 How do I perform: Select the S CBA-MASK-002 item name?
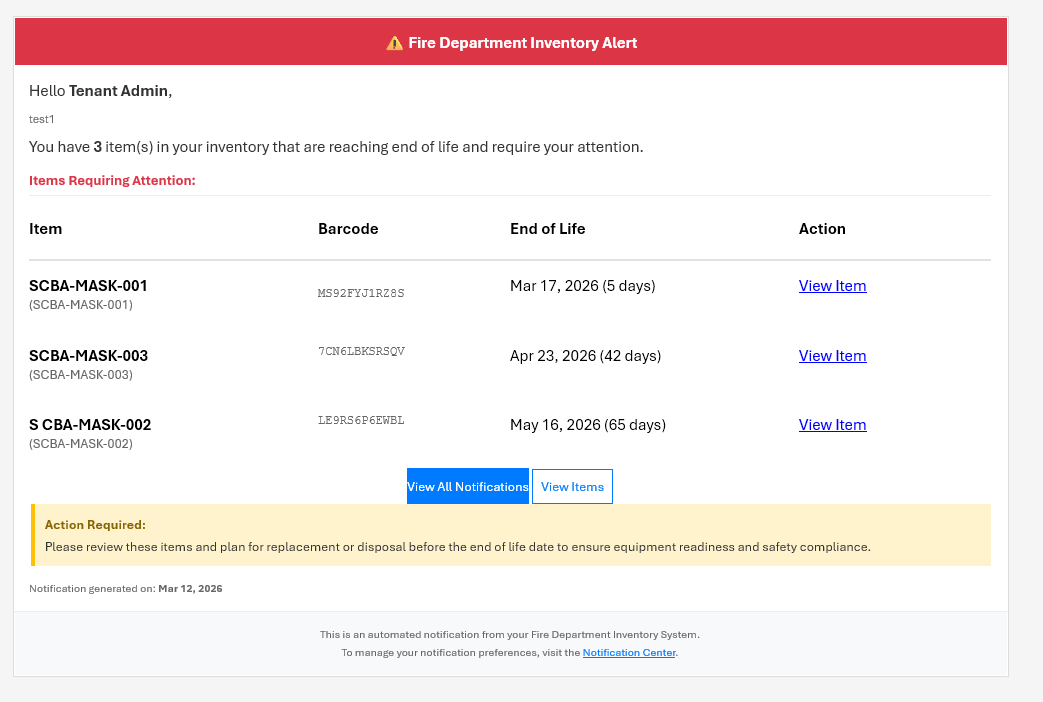click(90, 424)
